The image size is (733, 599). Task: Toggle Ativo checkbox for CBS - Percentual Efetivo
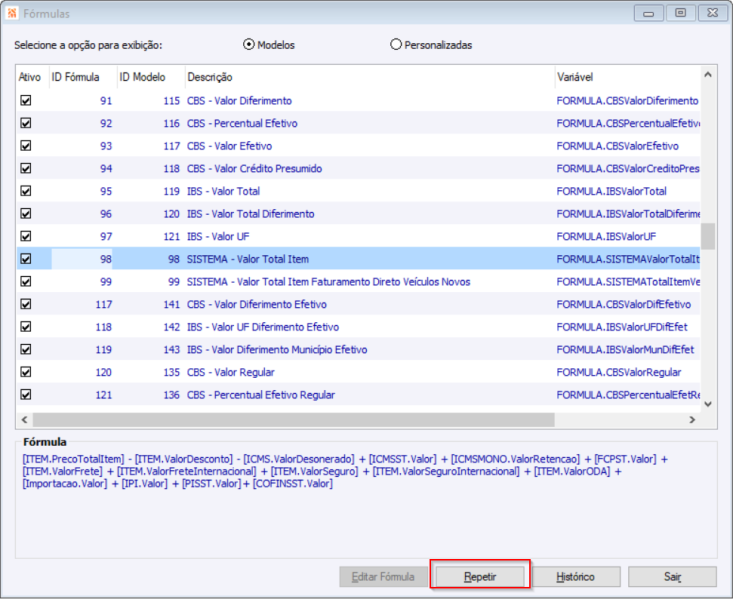tap(26, 123)
